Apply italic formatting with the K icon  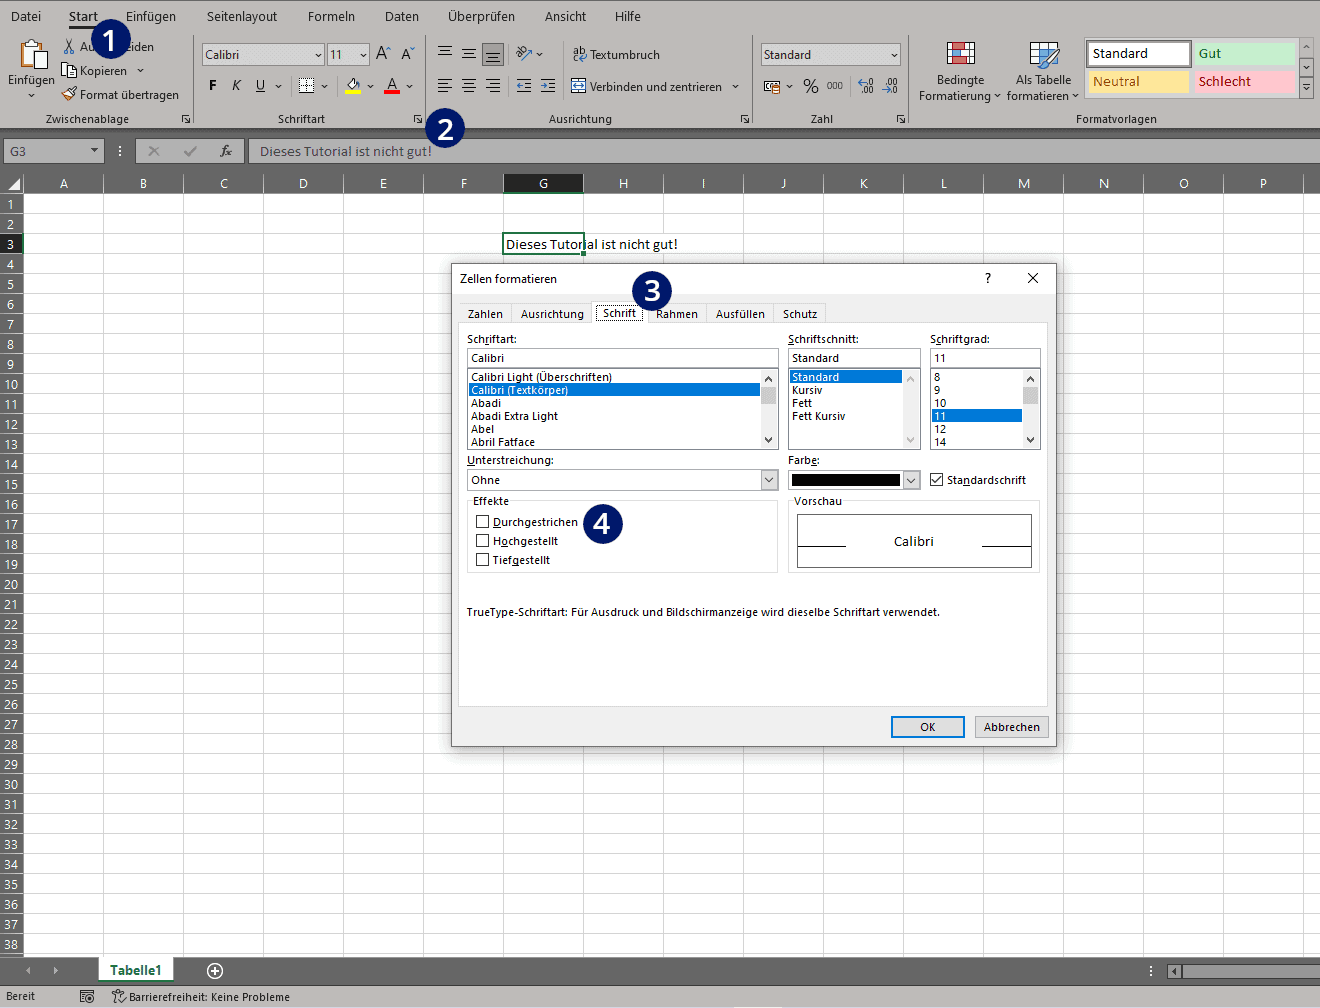coord(236,85)
